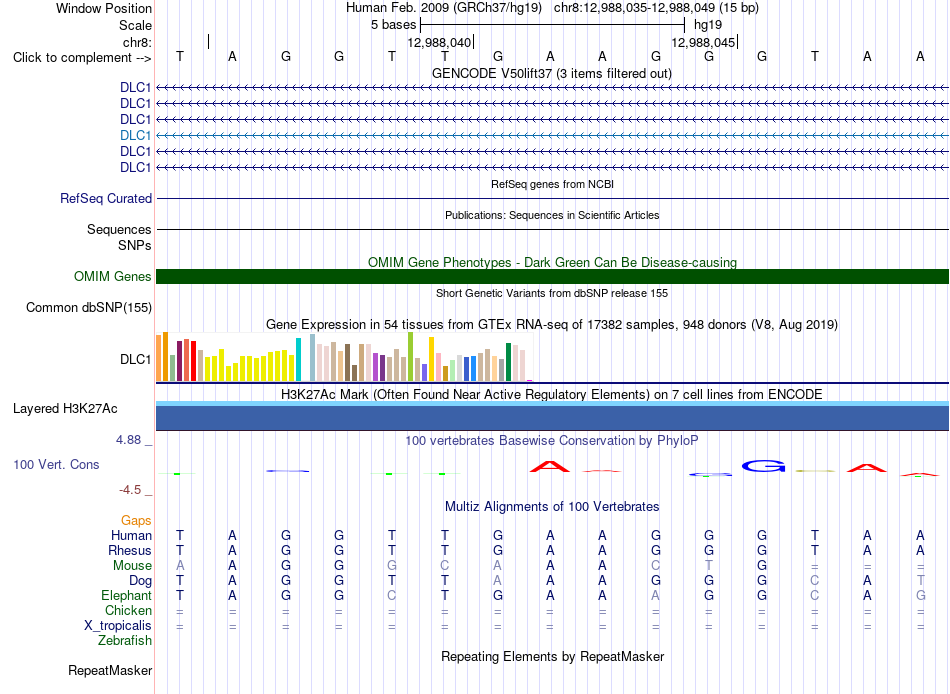Open GENCODE V50lift37 track settings title
Image resolution: width=950 pixels, height=694 pixels.
551,73
